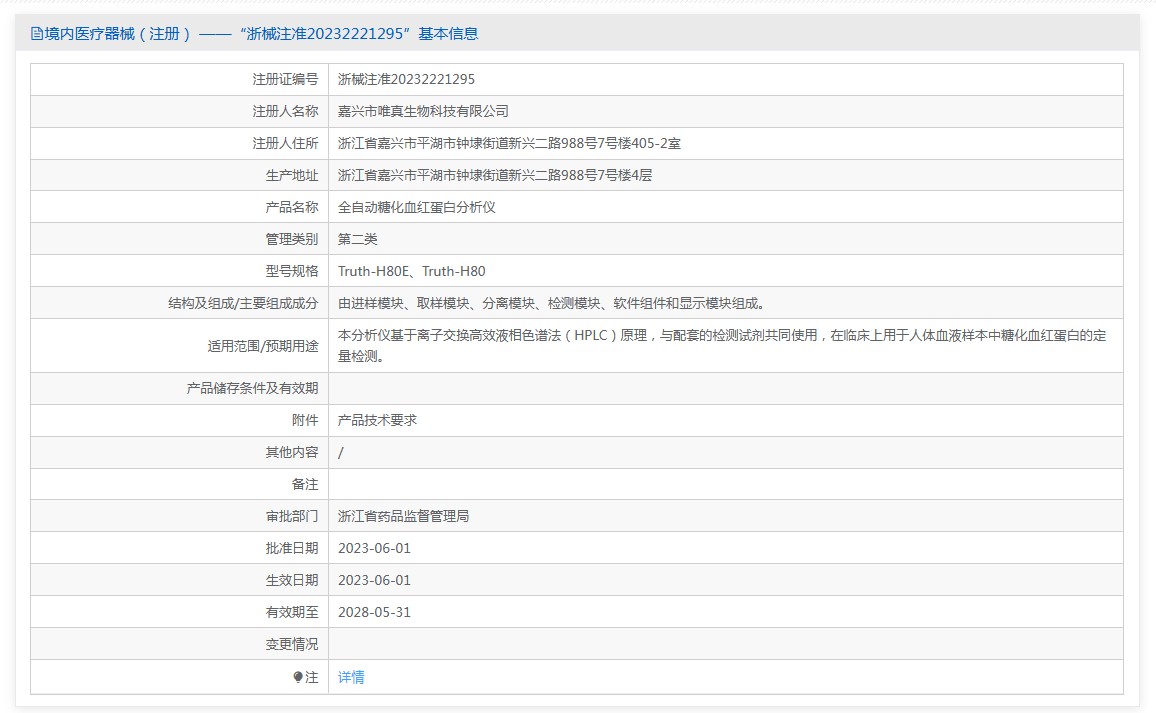Click the 型号规格 label
Viewport: 1156px width, 713px height.
292,271
